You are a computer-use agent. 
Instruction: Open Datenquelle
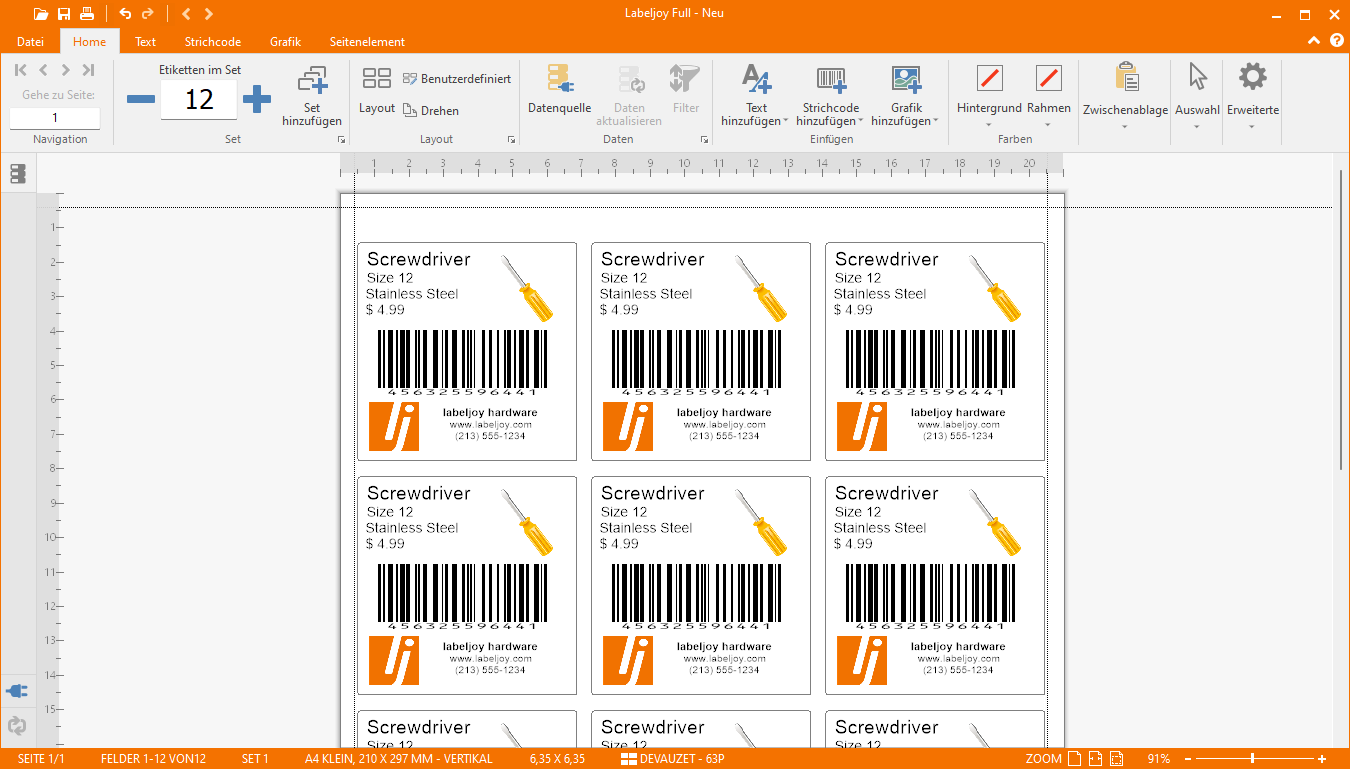click(559, 91)
